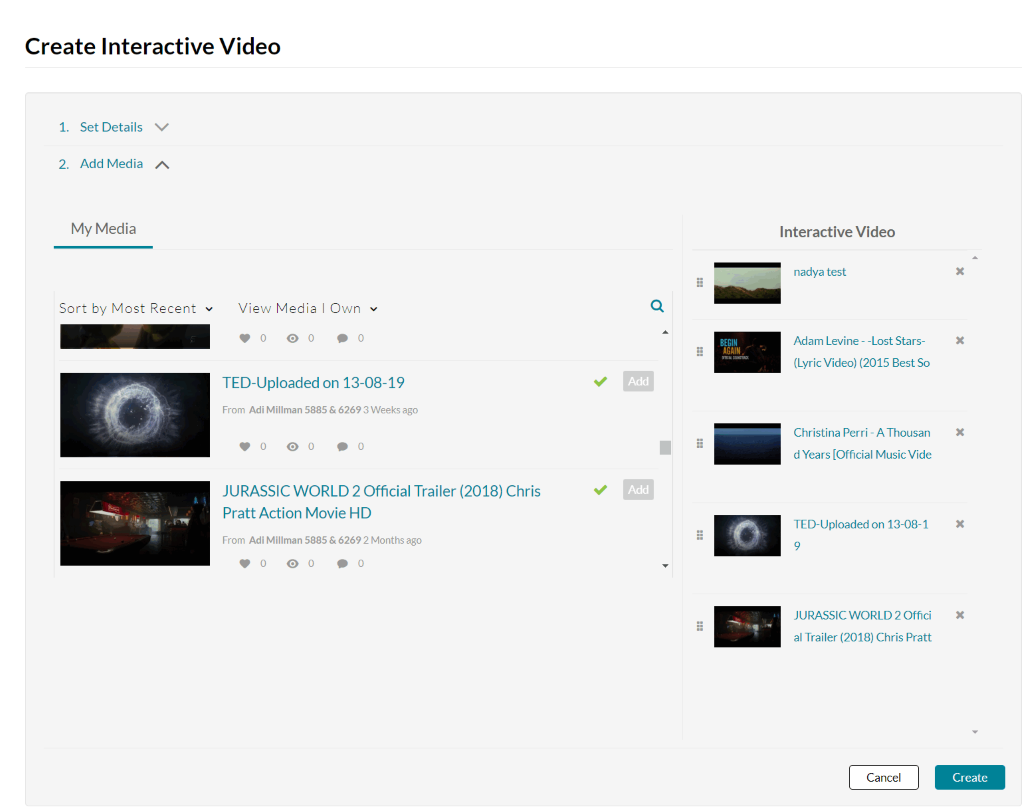Click eye views icon on TED-Uploaded media row
1024x809 pixels.
coord(293,447)
